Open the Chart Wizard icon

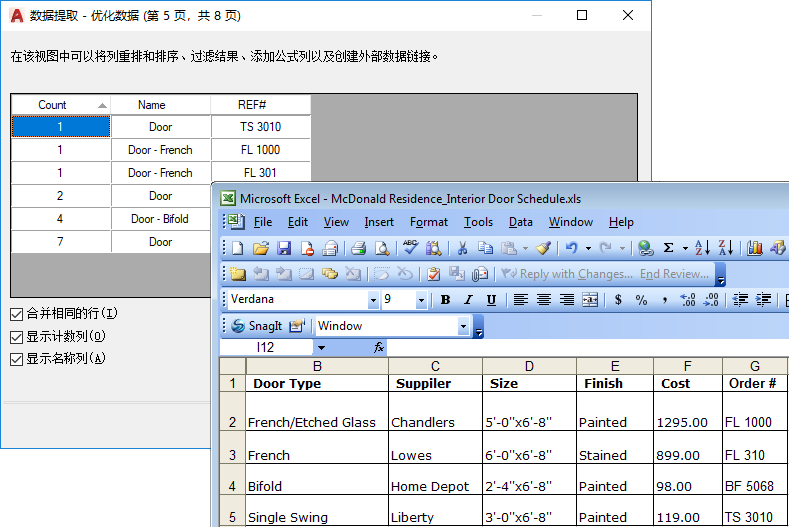754,248
